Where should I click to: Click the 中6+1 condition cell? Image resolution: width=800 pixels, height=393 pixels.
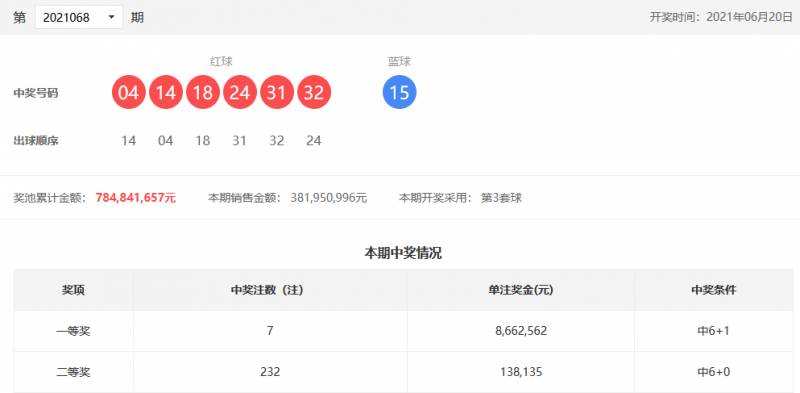click(x=714, y=331)
